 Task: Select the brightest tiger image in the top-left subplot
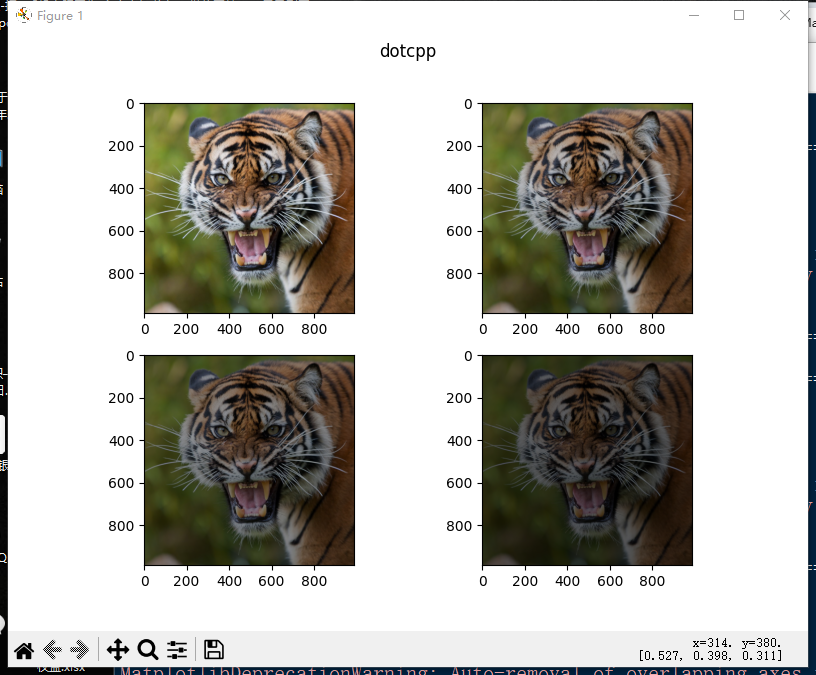250,208
